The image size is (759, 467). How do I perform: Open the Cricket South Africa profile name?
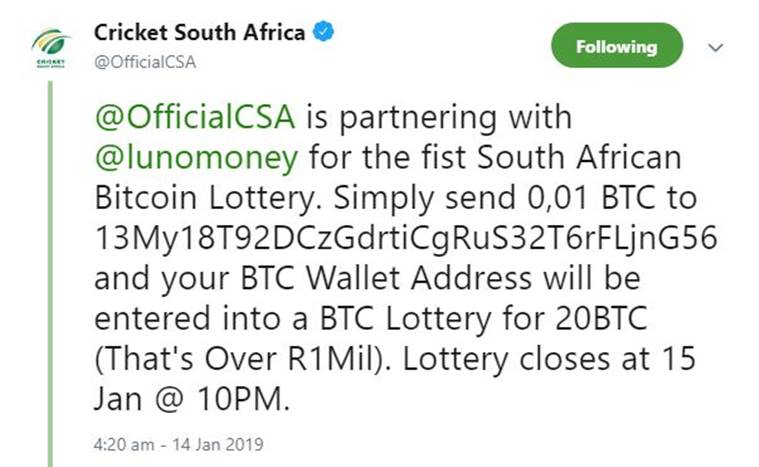coord(199,32)
